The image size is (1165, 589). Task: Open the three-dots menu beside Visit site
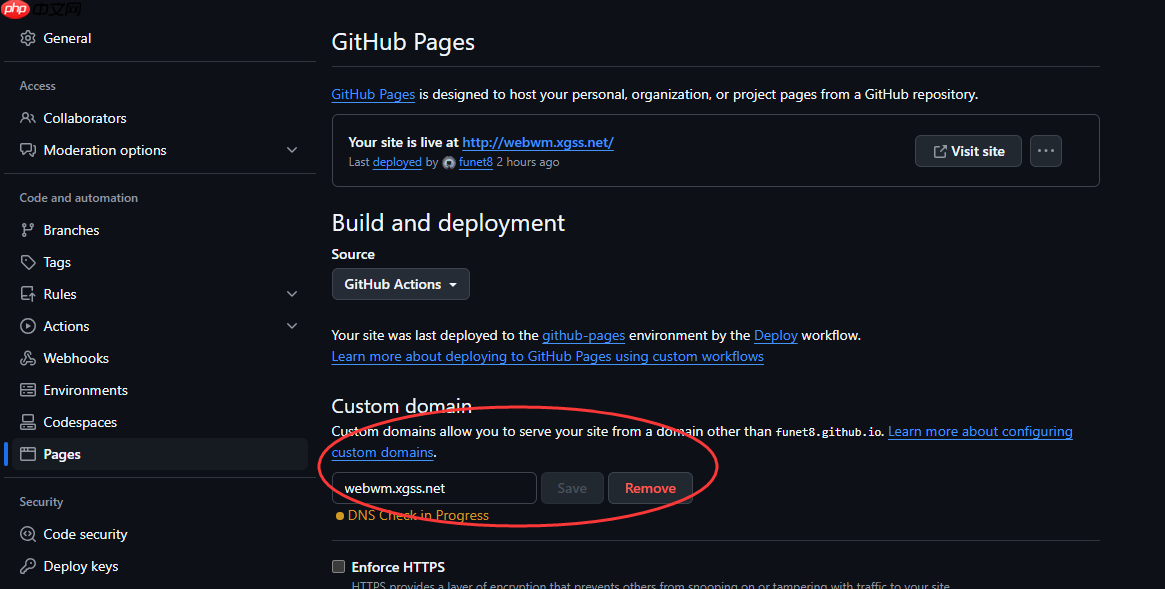(1045, 152)
